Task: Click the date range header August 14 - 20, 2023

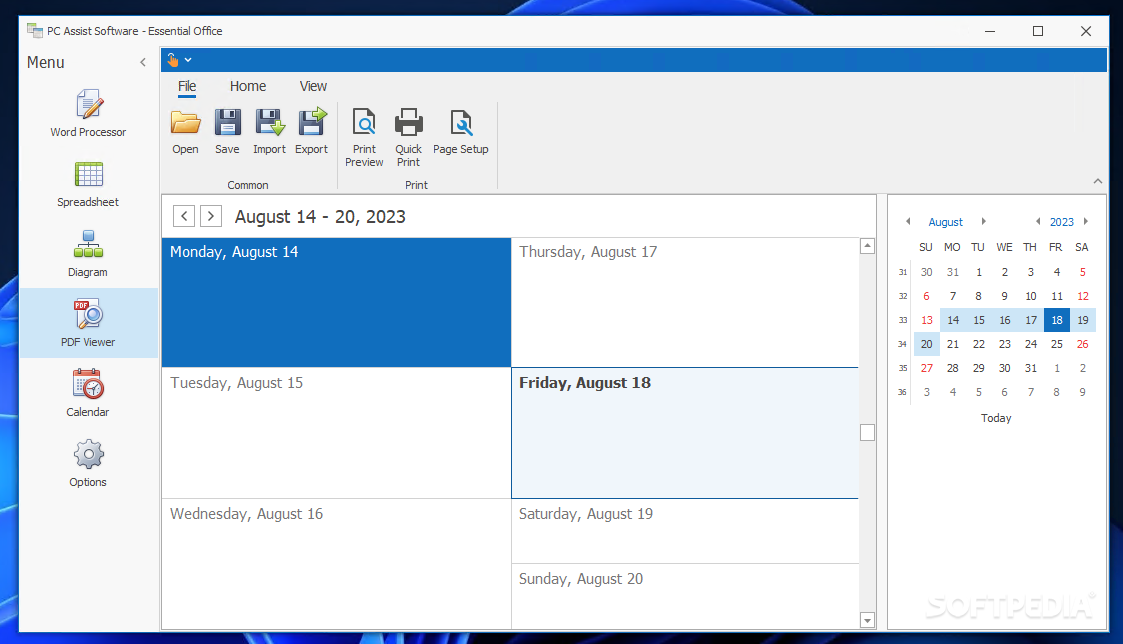Action: pos(320,216)
